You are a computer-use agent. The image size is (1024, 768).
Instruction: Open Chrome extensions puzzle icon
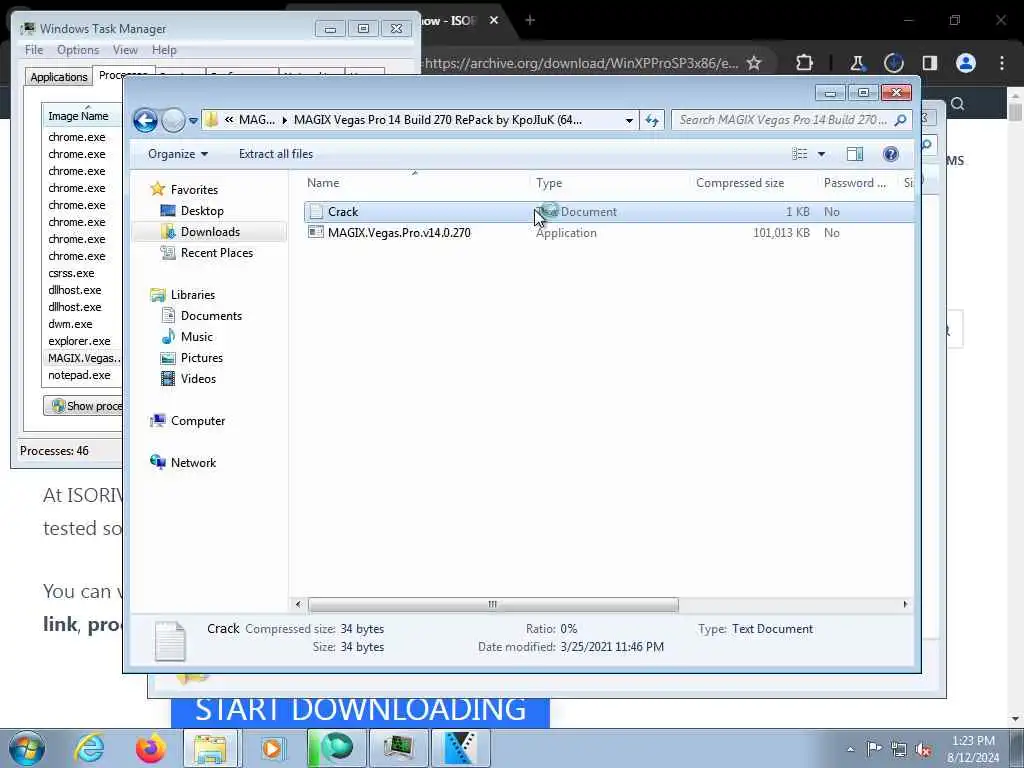point(805,63)
